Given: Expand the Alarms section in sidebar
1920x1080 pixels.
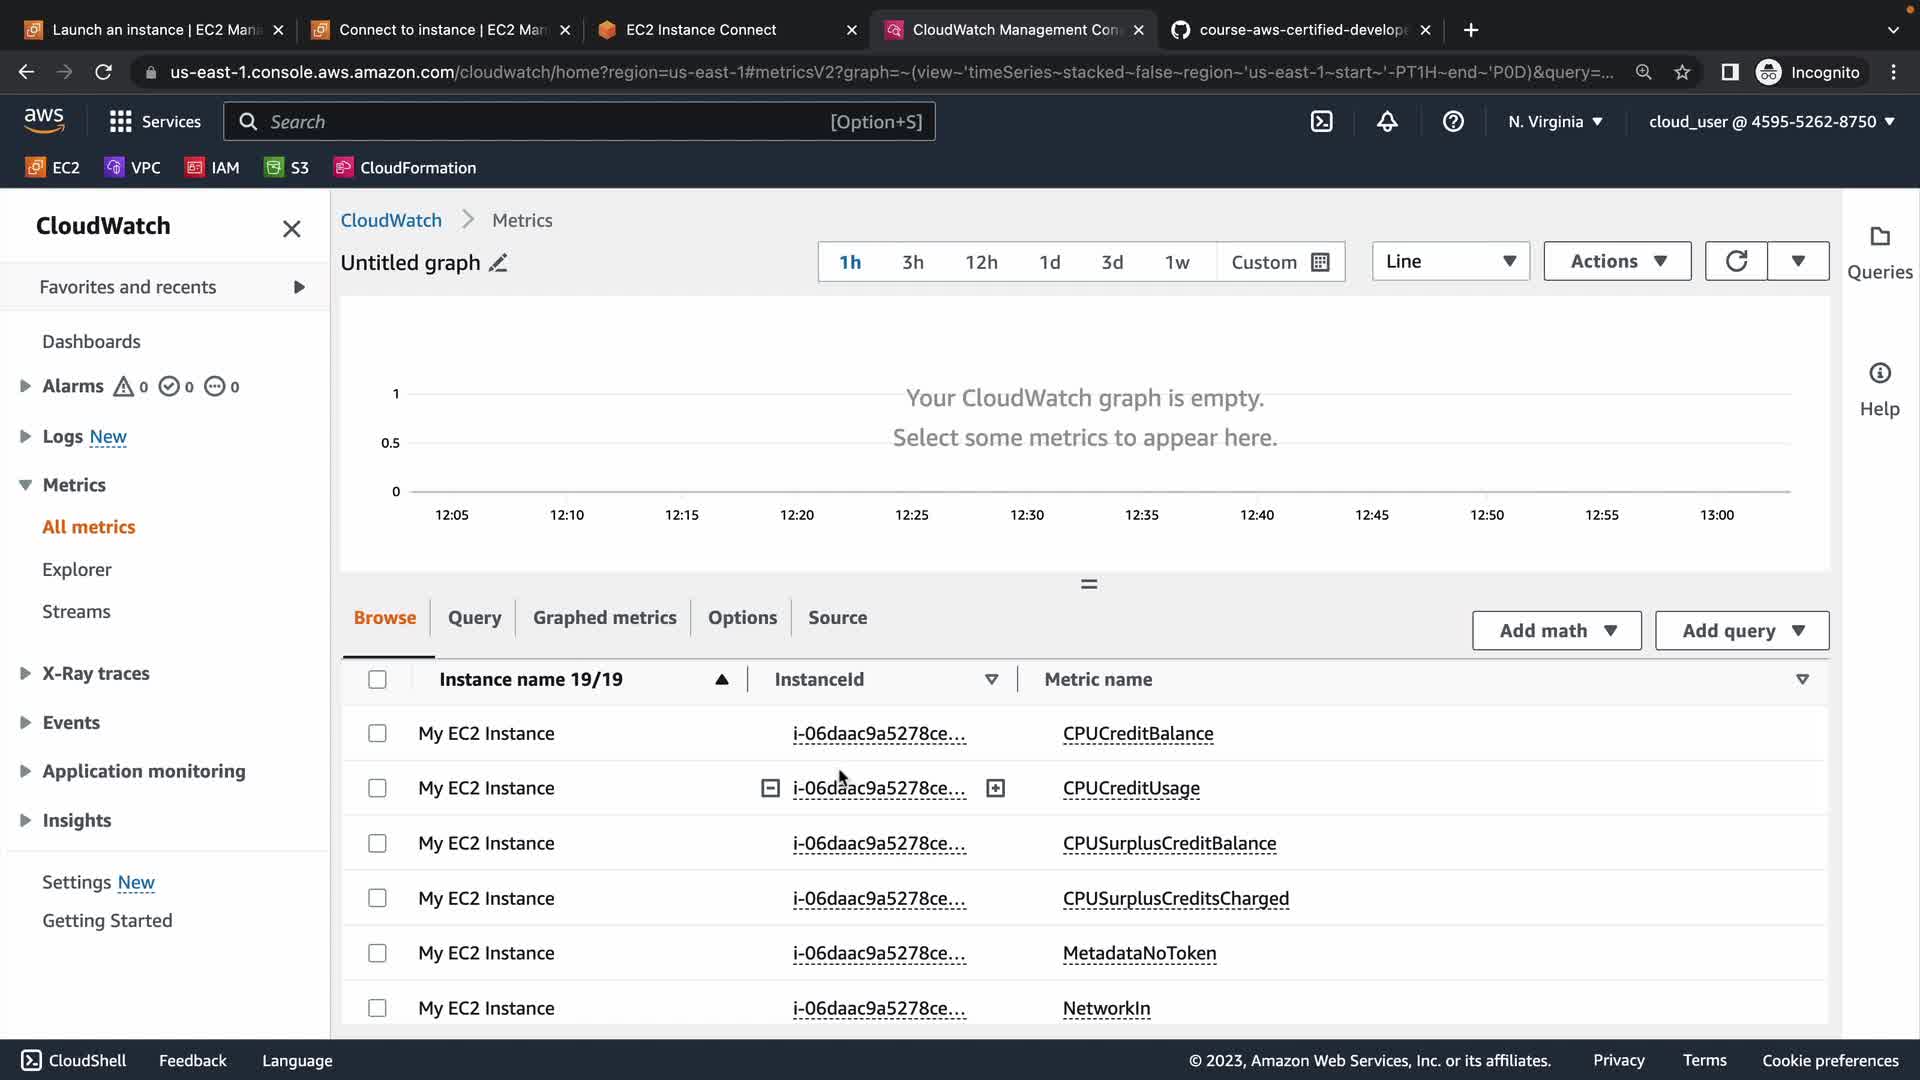Looking at the screenshot, I should click(x=26, y=386).
